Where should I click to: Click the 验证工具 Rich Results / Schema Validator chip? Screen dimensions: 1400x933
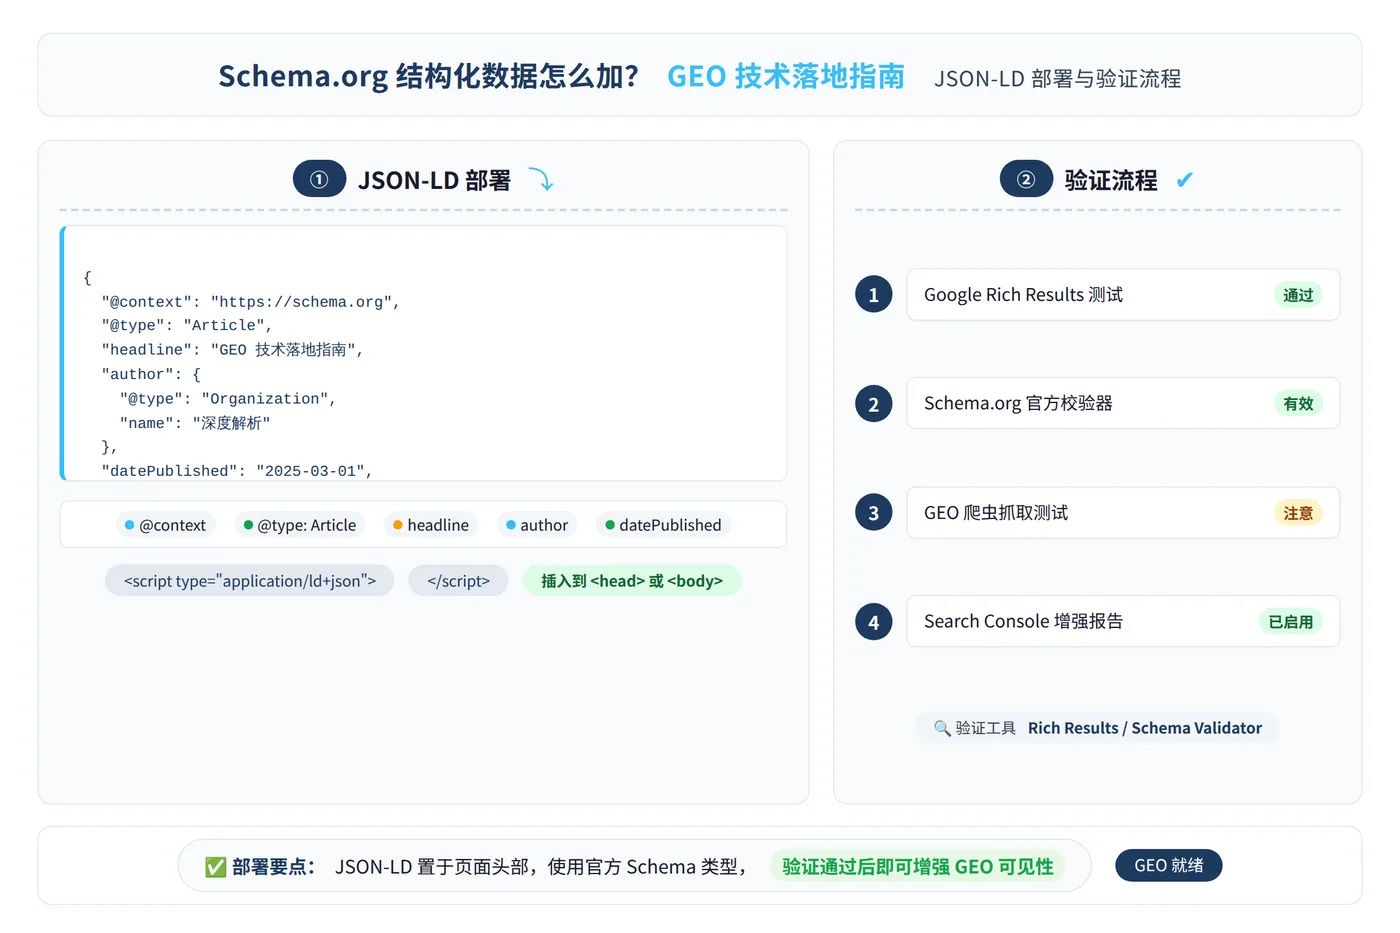point(1097,728)
